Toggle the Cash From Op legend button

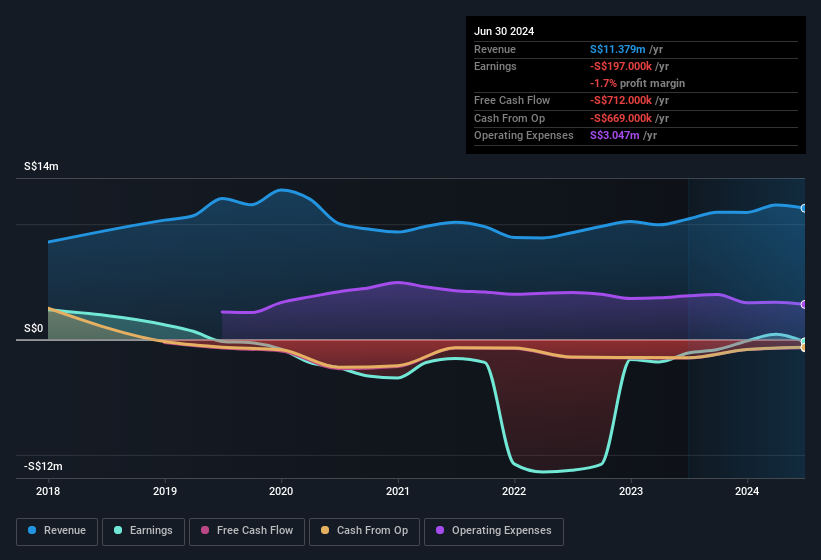[364, 531]
